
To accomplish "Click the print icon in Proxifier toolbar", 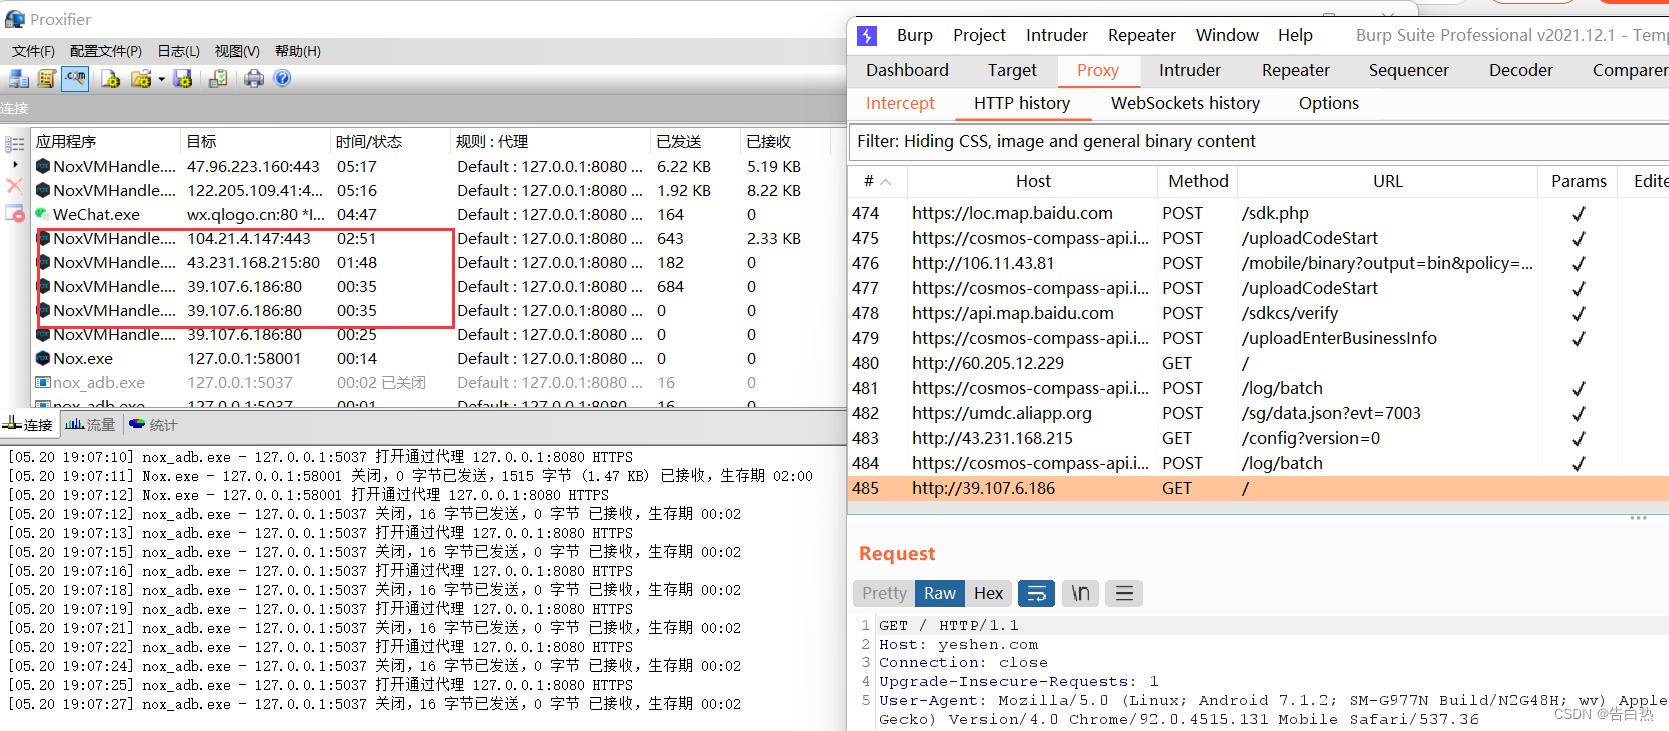I will pos(254,78).
